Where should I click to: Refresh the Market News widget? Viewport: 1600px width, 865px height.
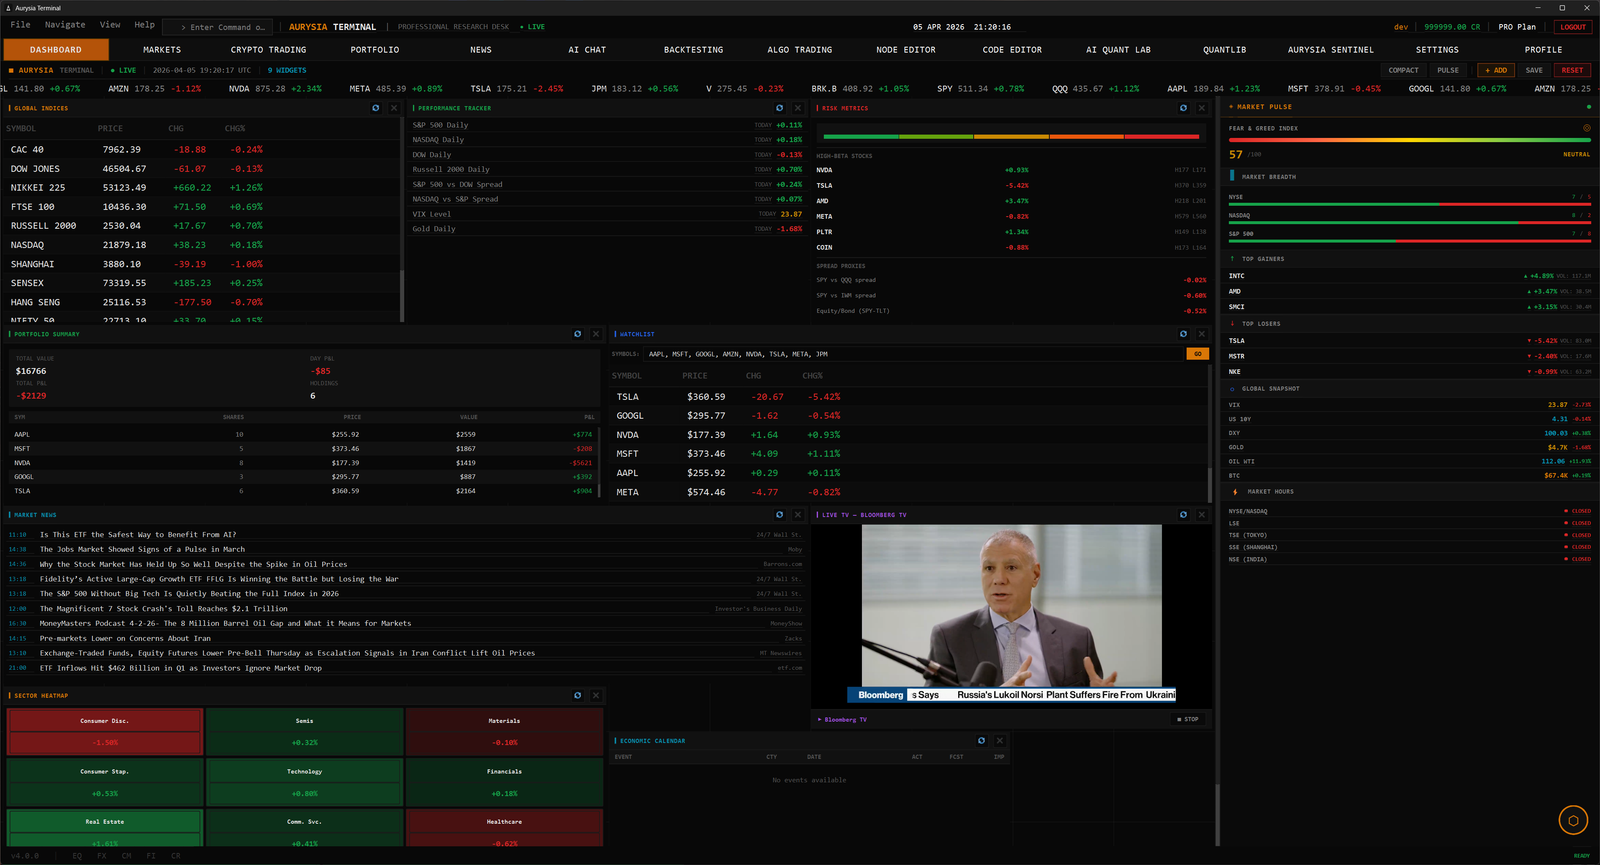coord(780,515)
